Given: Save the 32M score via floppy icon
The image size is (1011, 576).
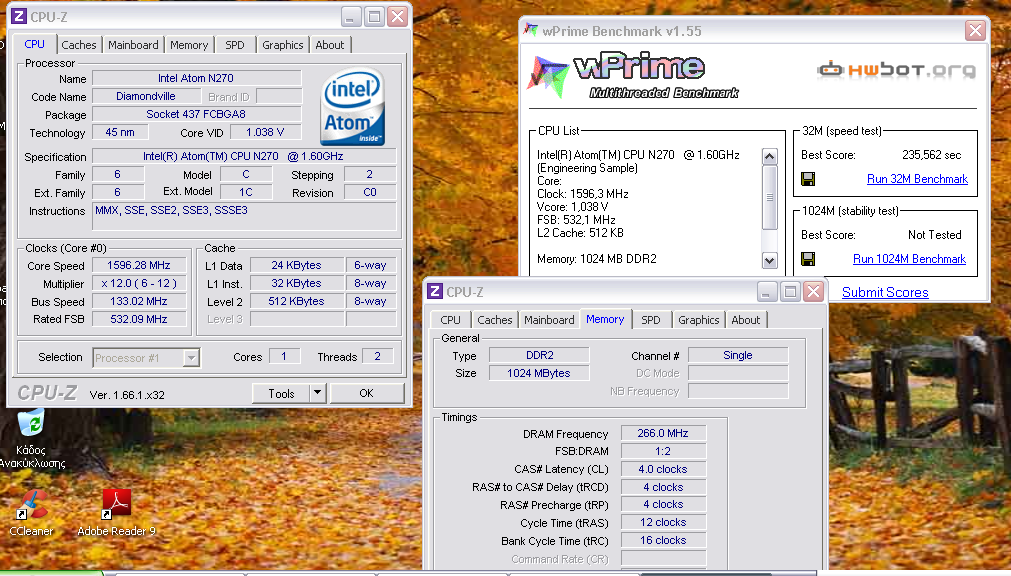Looking at the screenshot, I should pos(808,179).
